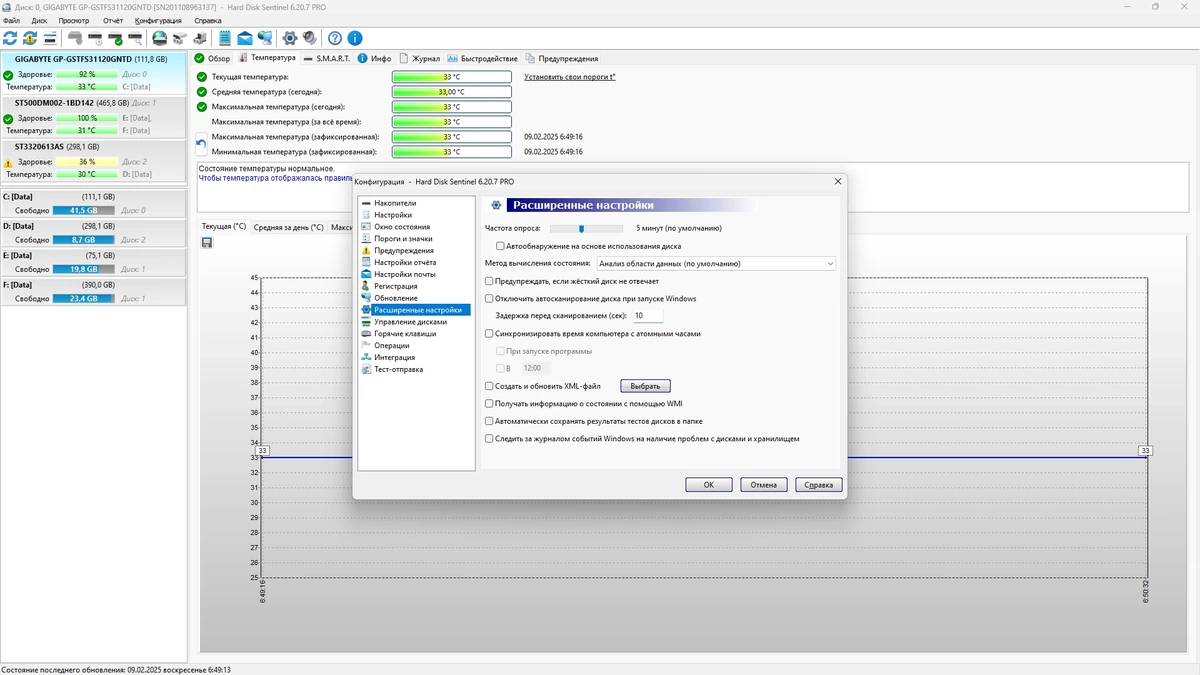Switch to the Журнал tab
Screen dimensions: 1200x675
click(x=419, y=59)
